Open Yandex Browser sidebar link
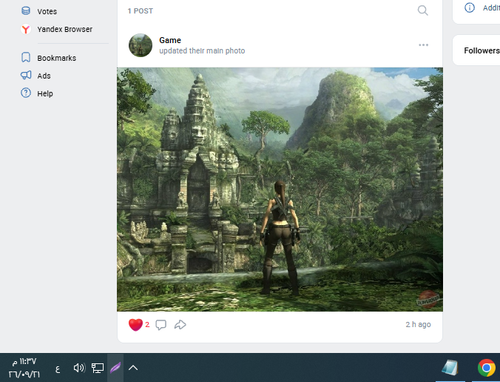The height and width of the screenshot is (382, 500). (64, 29)
